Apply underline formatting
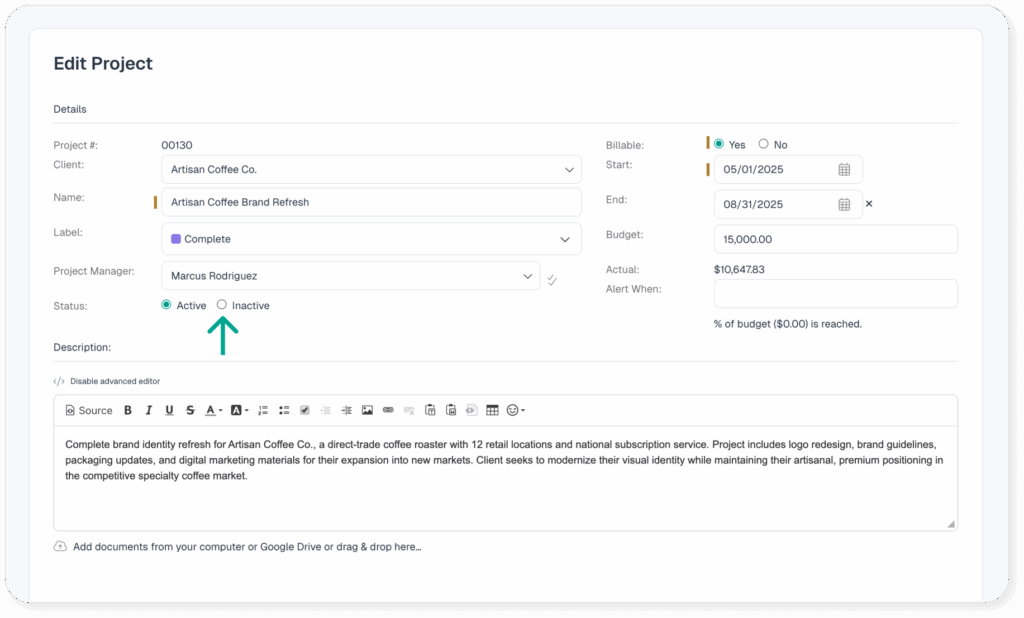 click(169, 410)
